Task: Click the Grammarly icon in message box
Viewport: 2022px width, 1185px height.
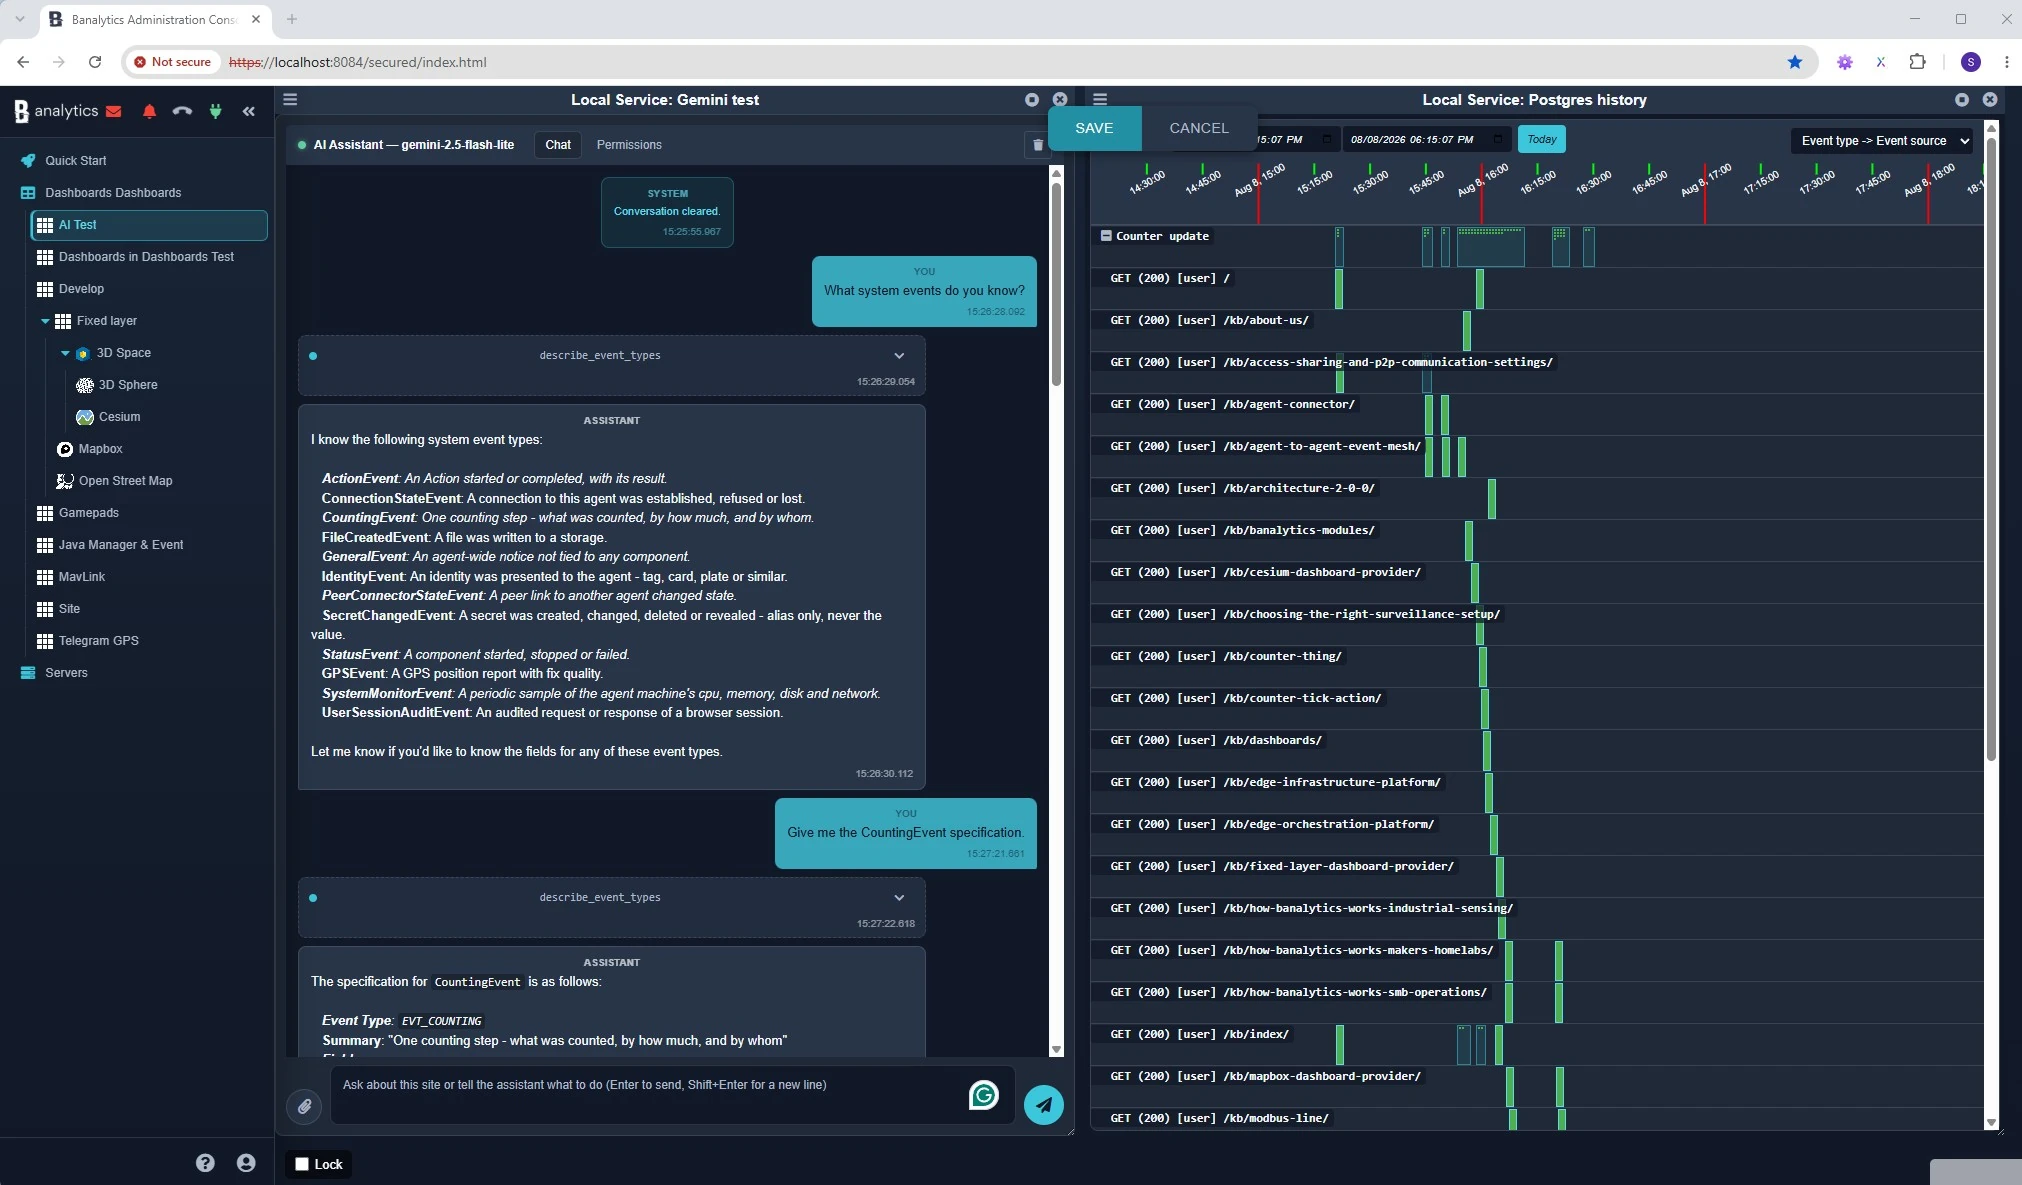Action: (x=984, y=1096)
